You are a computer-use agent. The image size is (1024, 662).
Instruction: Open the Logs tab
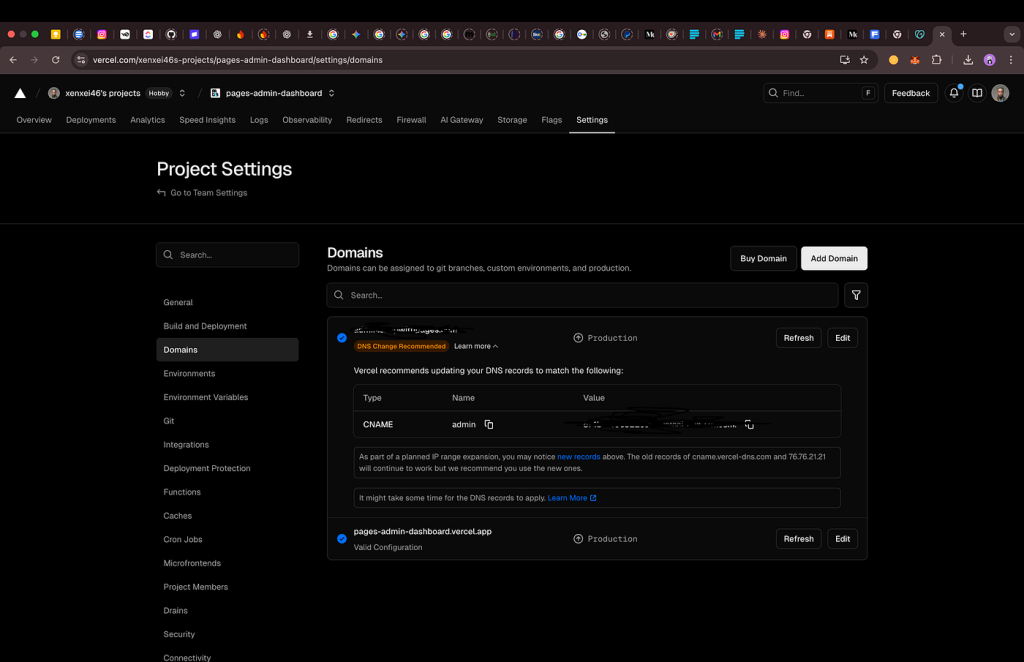click(259, 120)
